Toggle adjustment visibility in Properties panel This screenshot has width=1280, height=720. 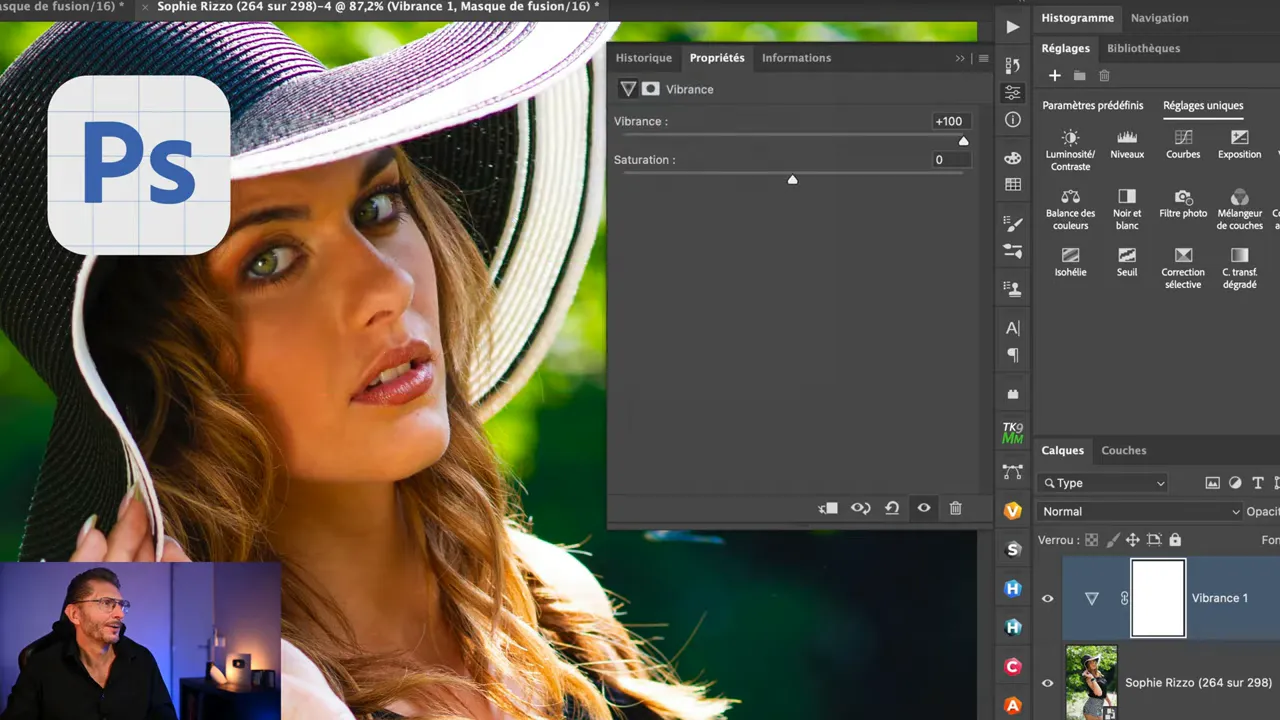924,508
